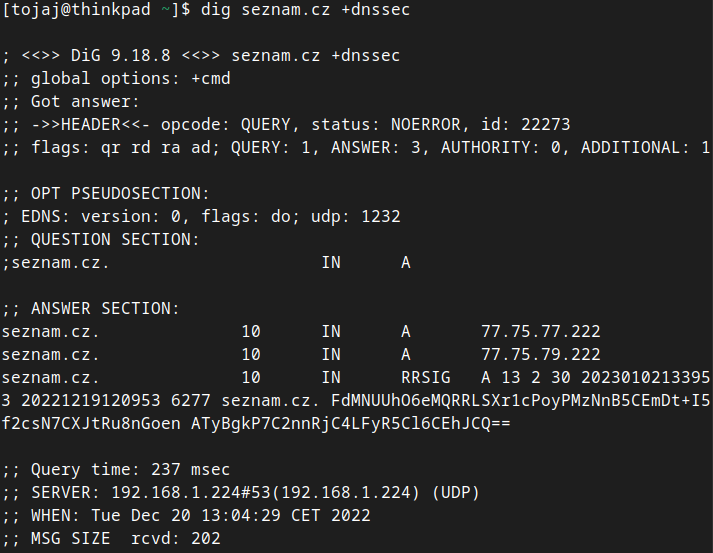Click ;seznam.cz. in the question section
Viewport: 713px width, 553px height.
click(56, 263)
